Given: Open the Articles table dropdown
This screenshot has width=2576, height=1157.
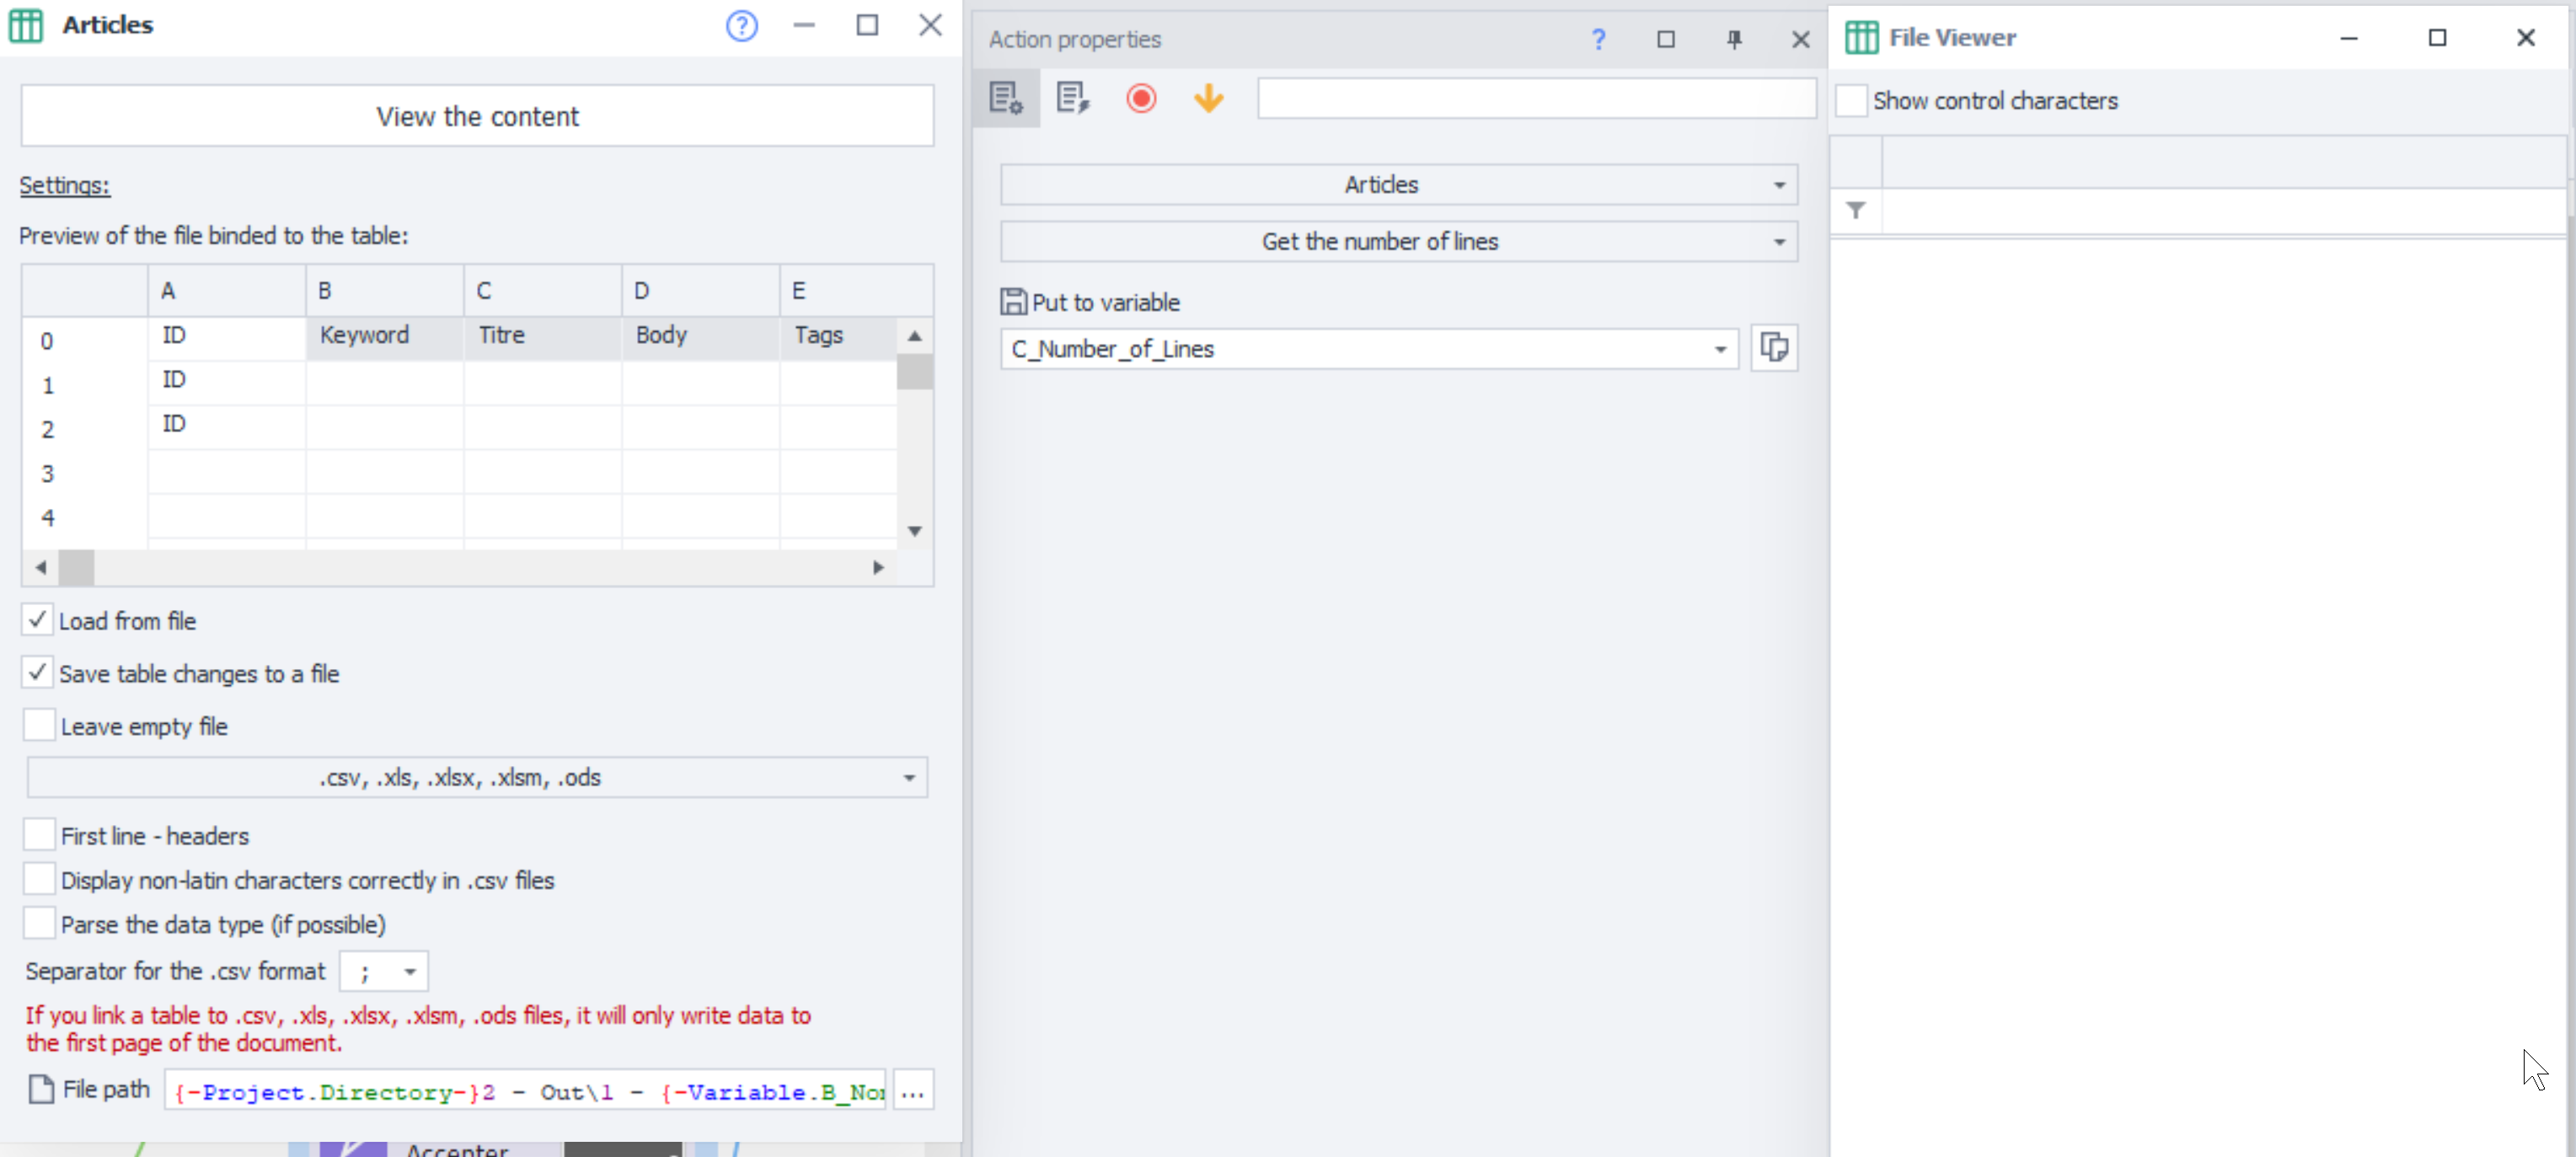Looking at the screenshot, I should (1398, 185).
